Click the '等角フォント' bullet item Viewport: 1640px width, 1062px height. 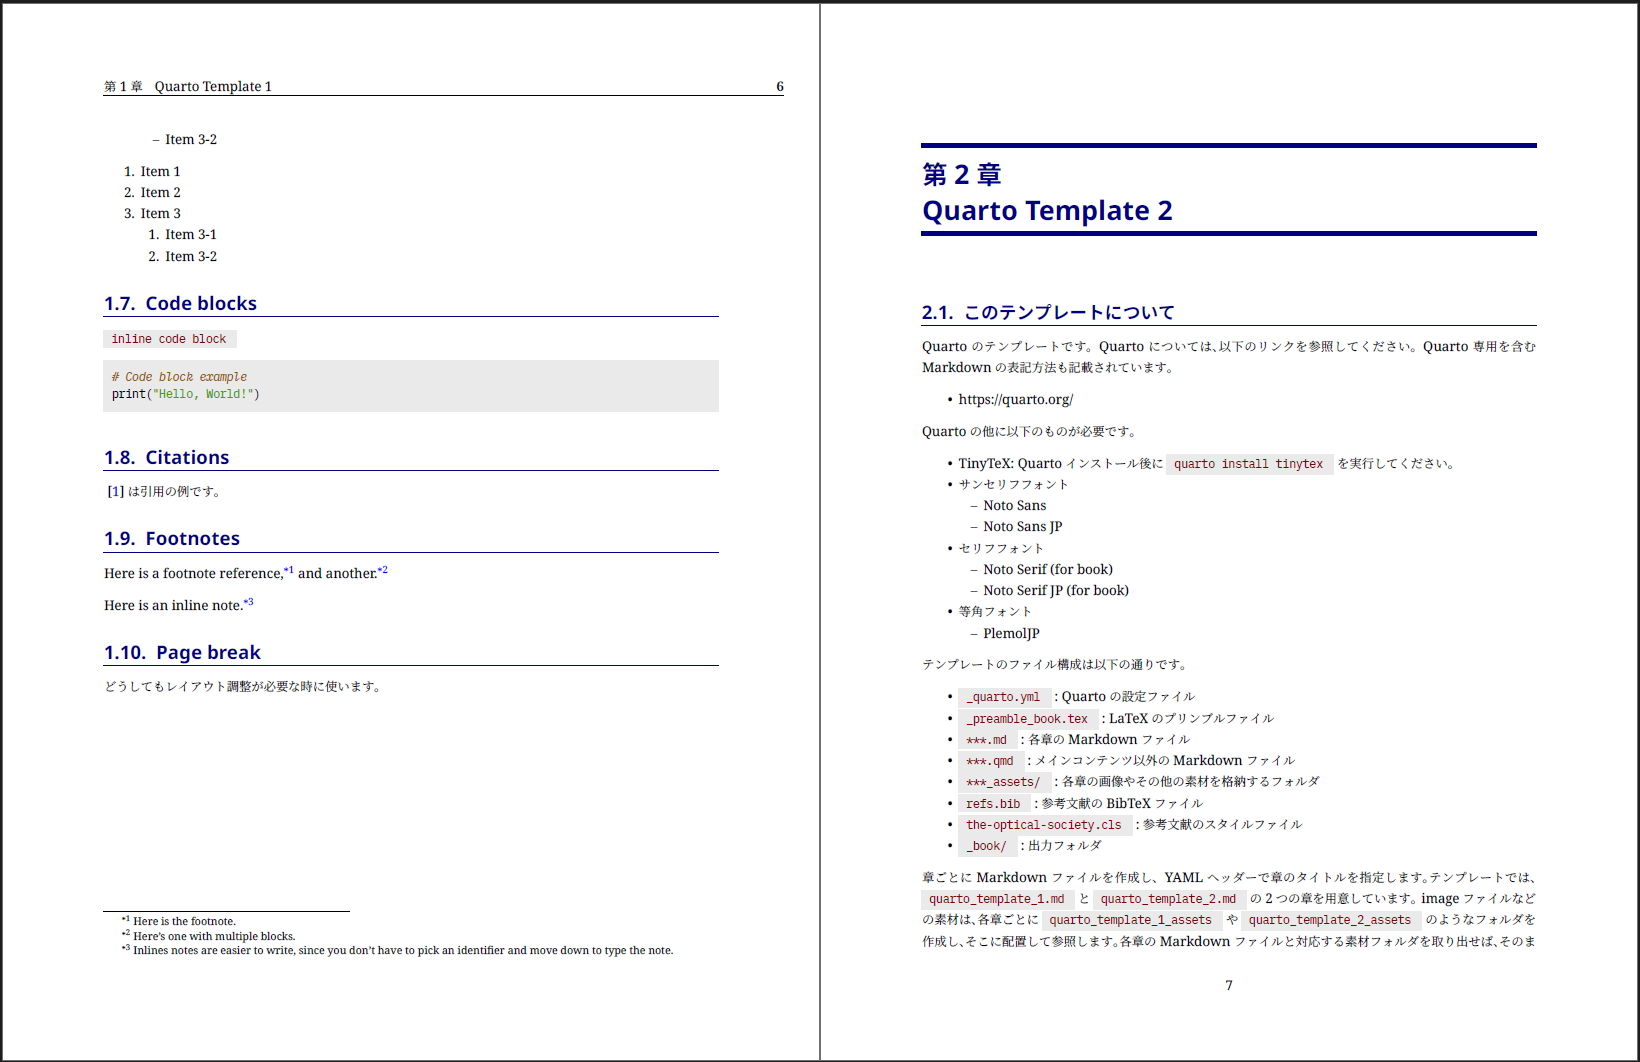click(995, 611)
